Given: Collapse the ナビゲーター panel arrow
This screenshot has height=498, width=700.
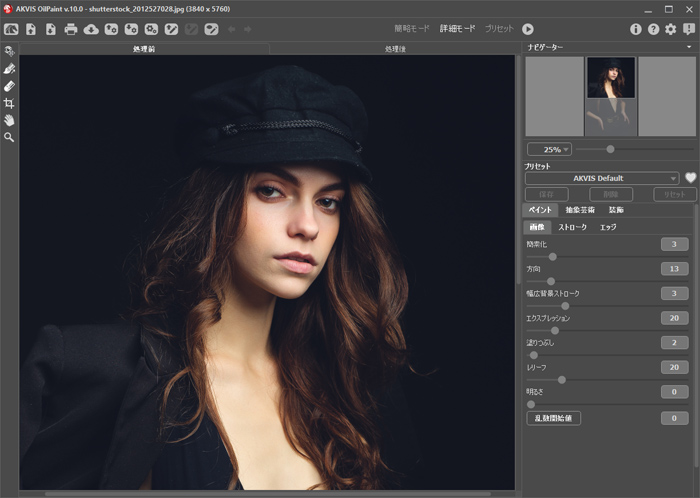Looking at the screenshot, I should pos(689,46).
